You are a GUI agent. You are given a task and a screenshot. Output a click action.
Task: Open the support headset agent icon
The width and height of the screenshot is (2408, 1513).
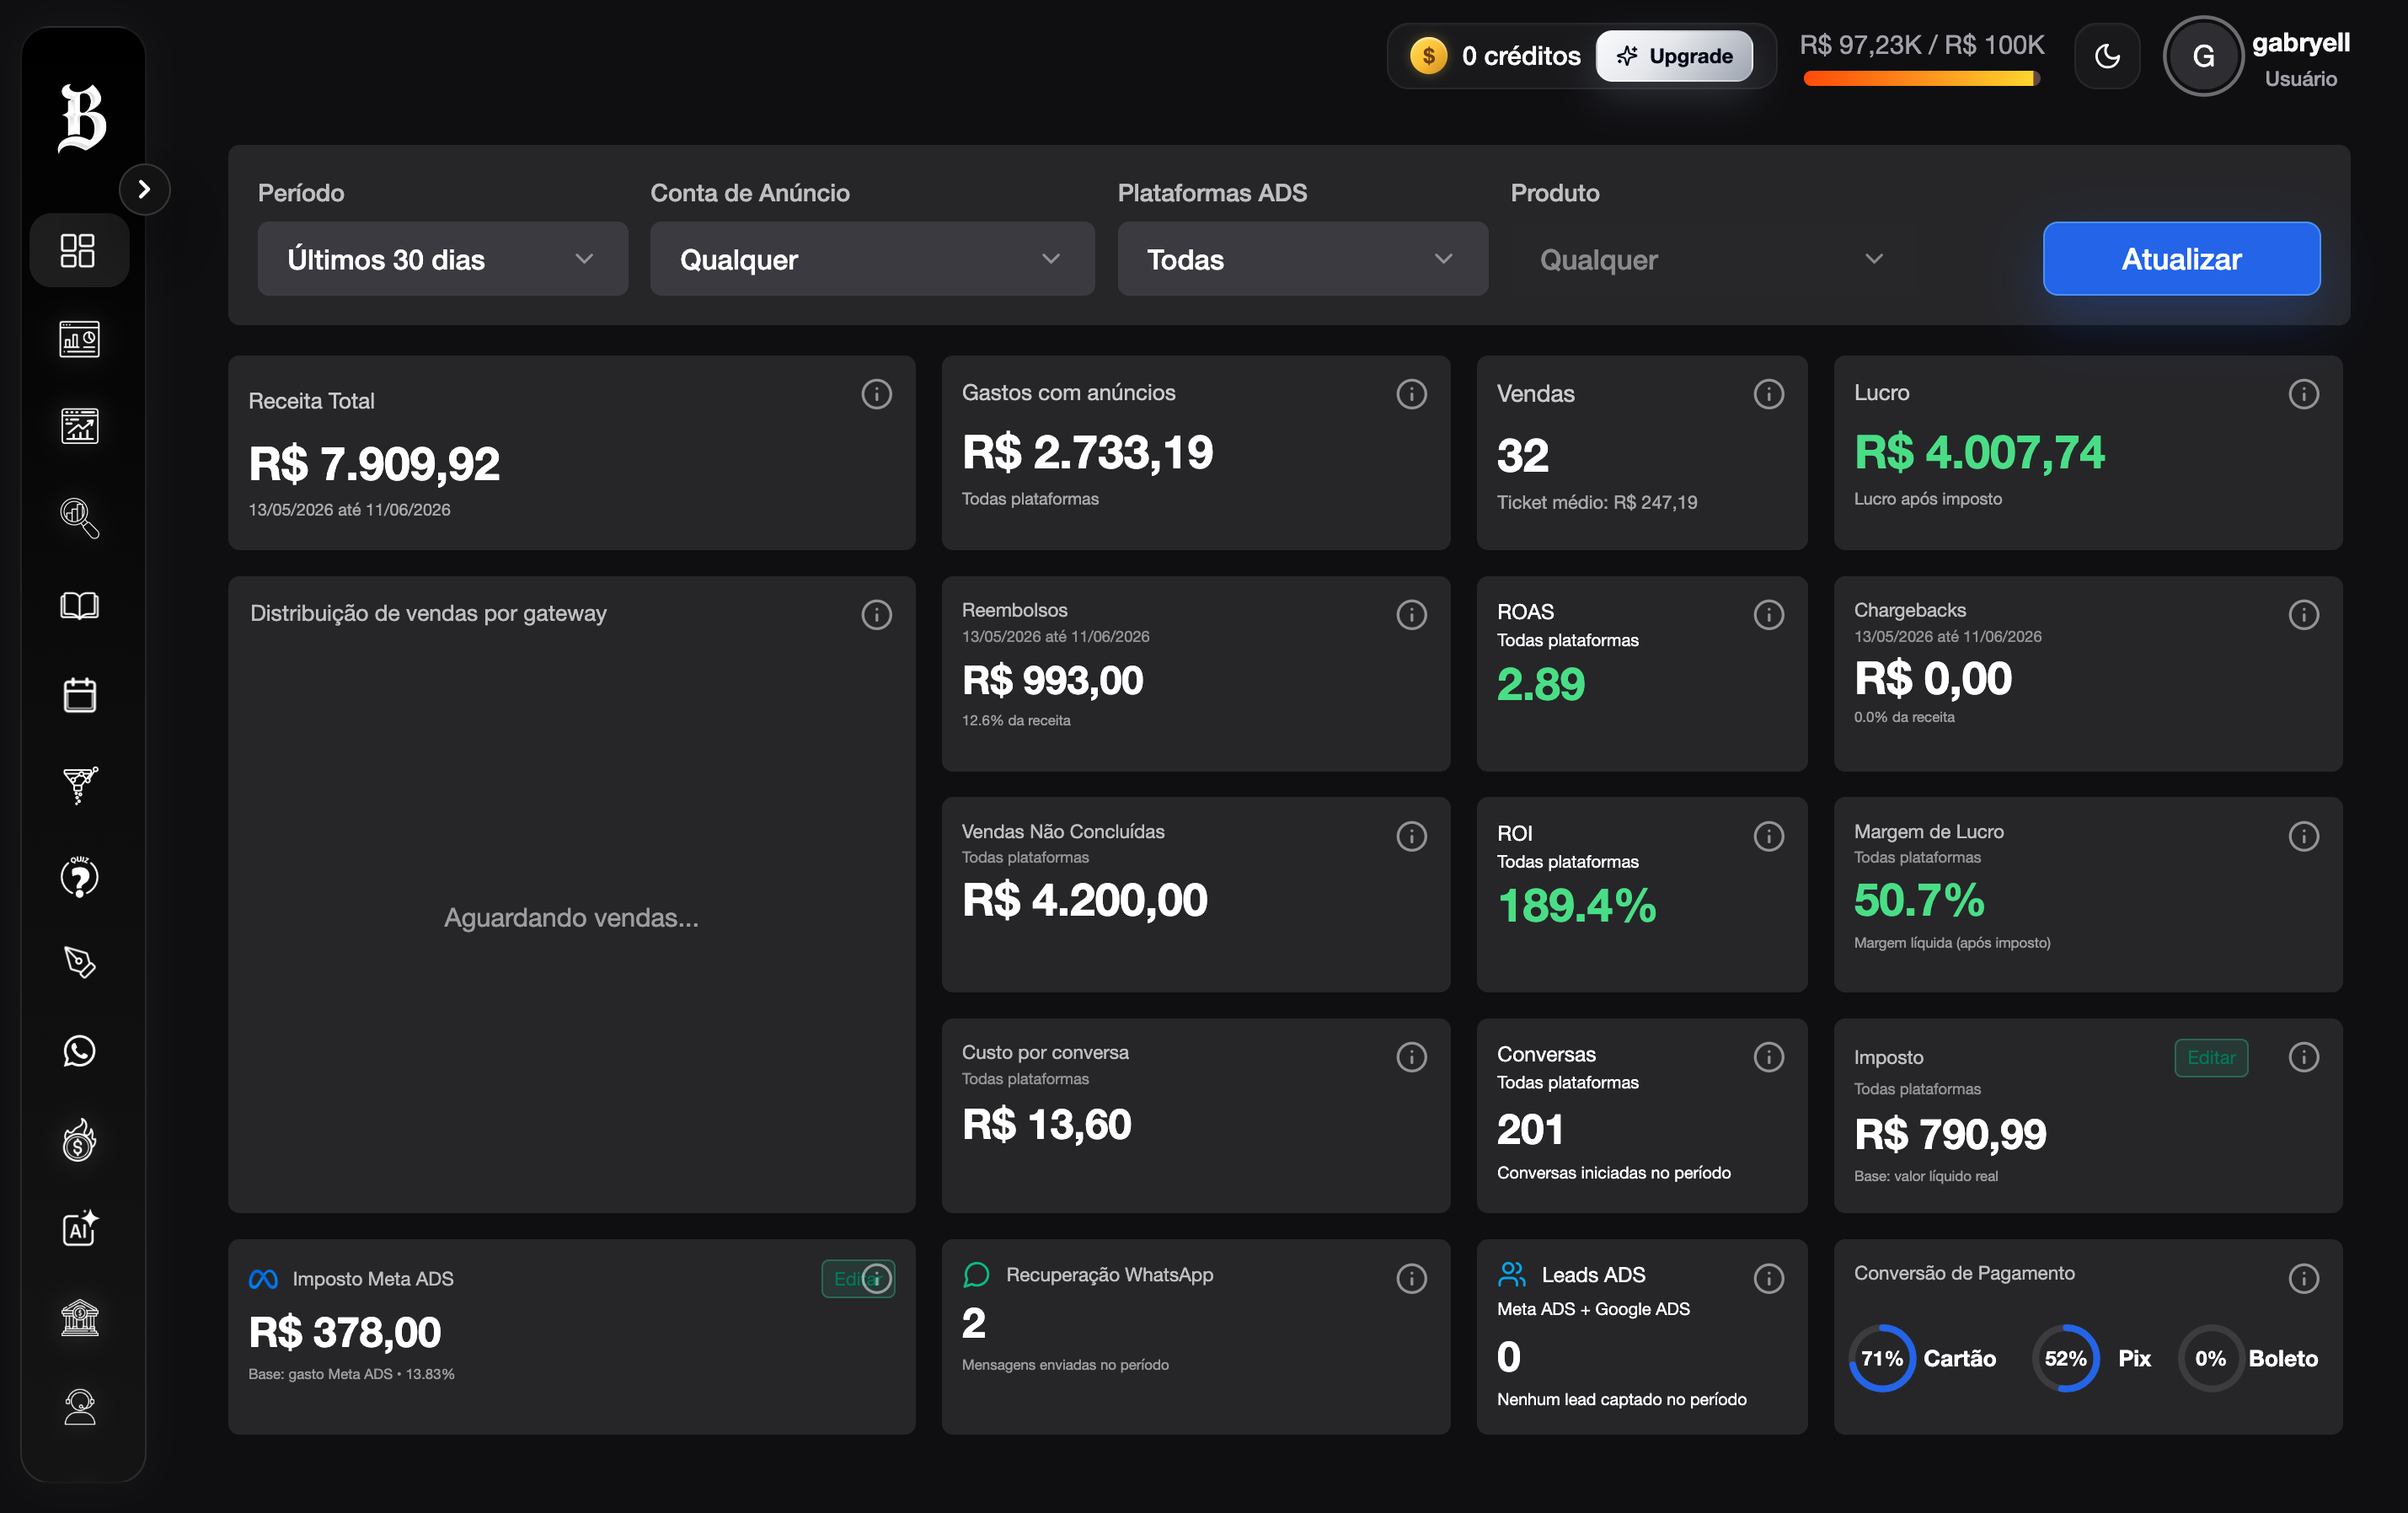79,1406
